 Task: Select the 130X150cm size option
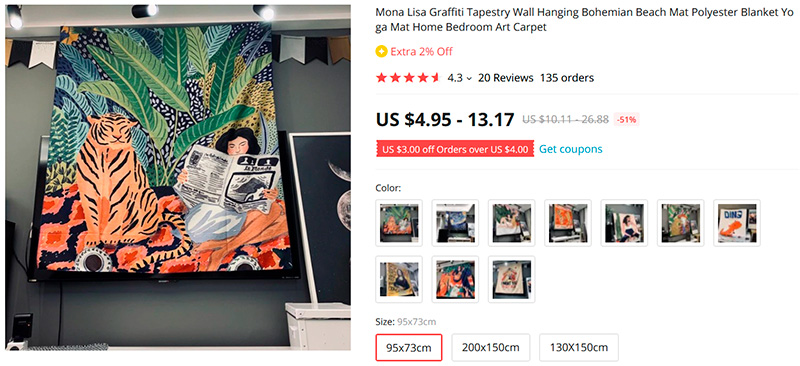click(x=579, y=348)
